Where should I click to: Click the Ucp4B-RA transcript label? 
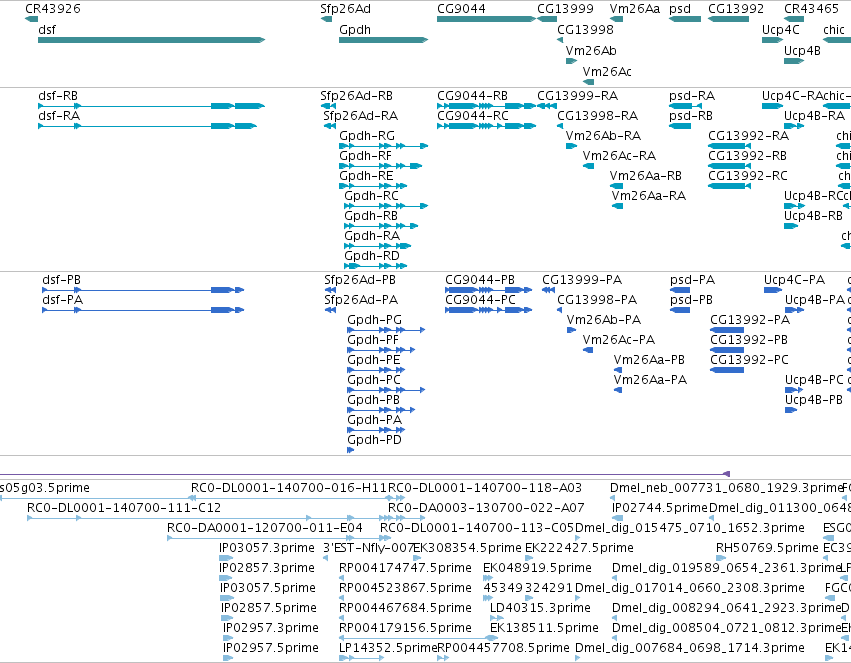coord(814,116)
